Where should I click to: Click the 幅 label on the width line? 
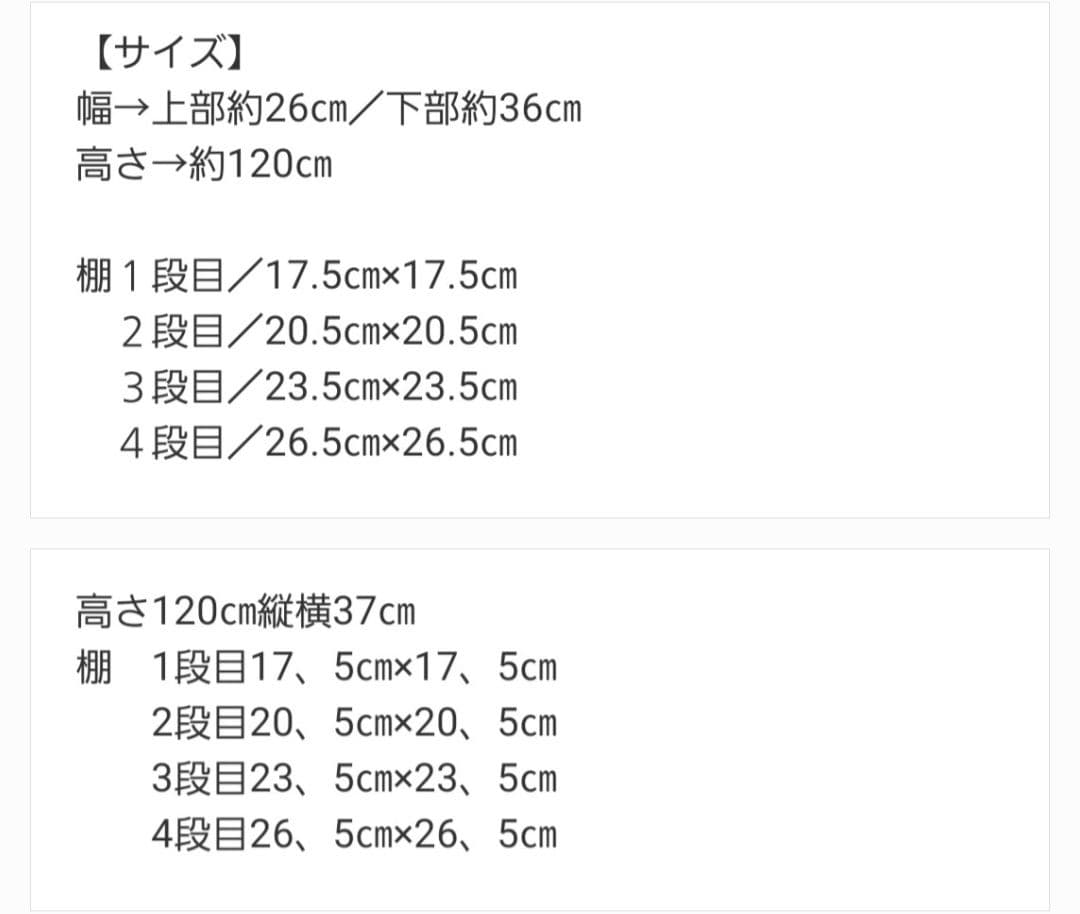[x=94, y=109]
